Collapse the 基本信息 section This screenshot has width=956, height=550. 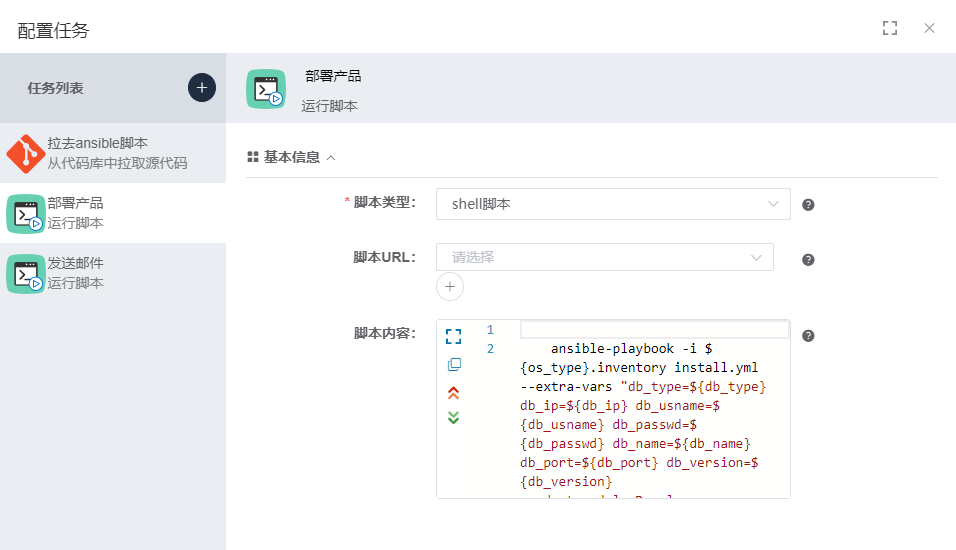coord(331,157)
